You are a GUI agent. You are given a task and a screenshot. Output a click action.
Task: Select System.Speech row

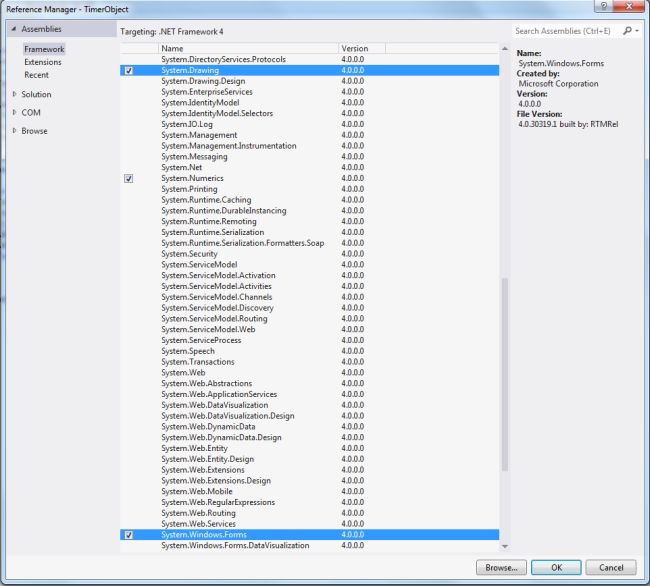click(x=310, y=351)
